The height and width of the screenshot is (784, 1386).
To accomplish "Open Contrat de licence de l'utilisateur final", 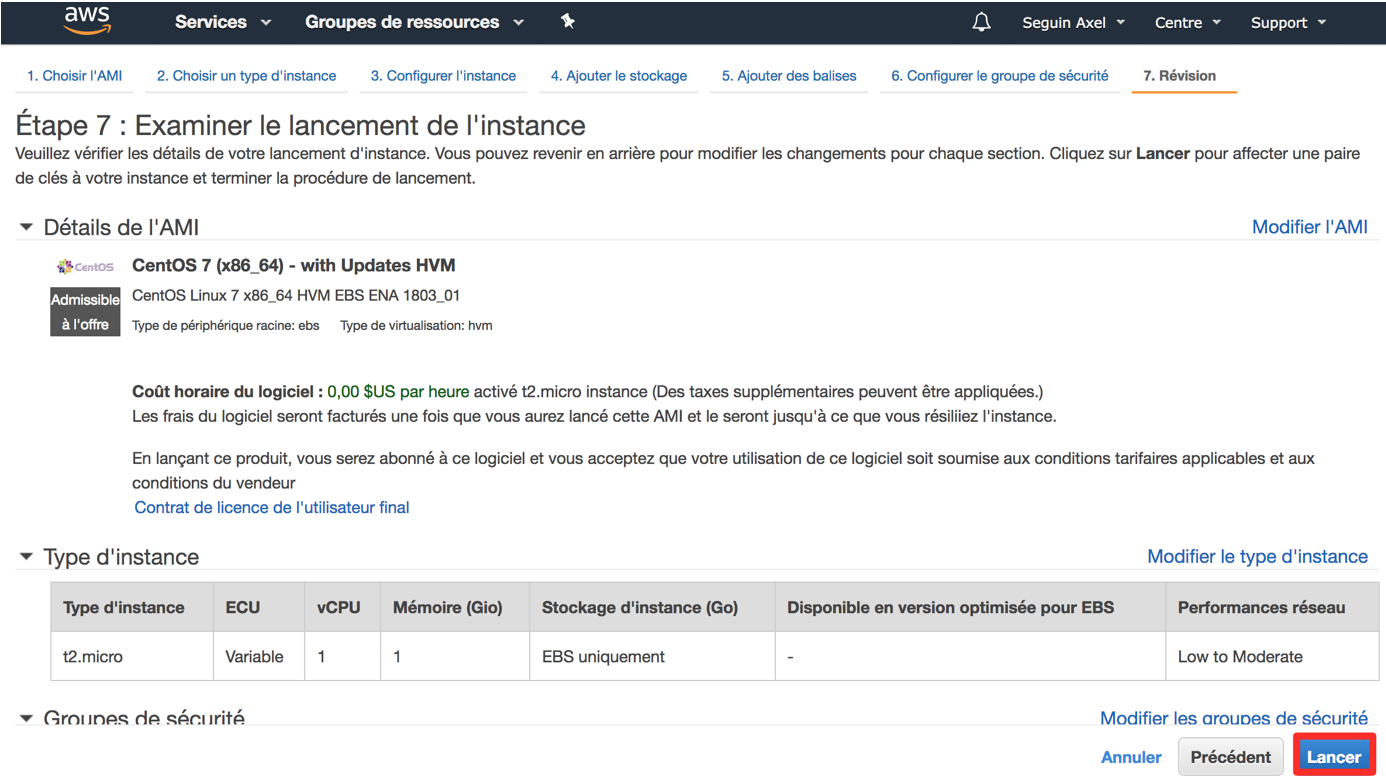I will pos(272,508).
